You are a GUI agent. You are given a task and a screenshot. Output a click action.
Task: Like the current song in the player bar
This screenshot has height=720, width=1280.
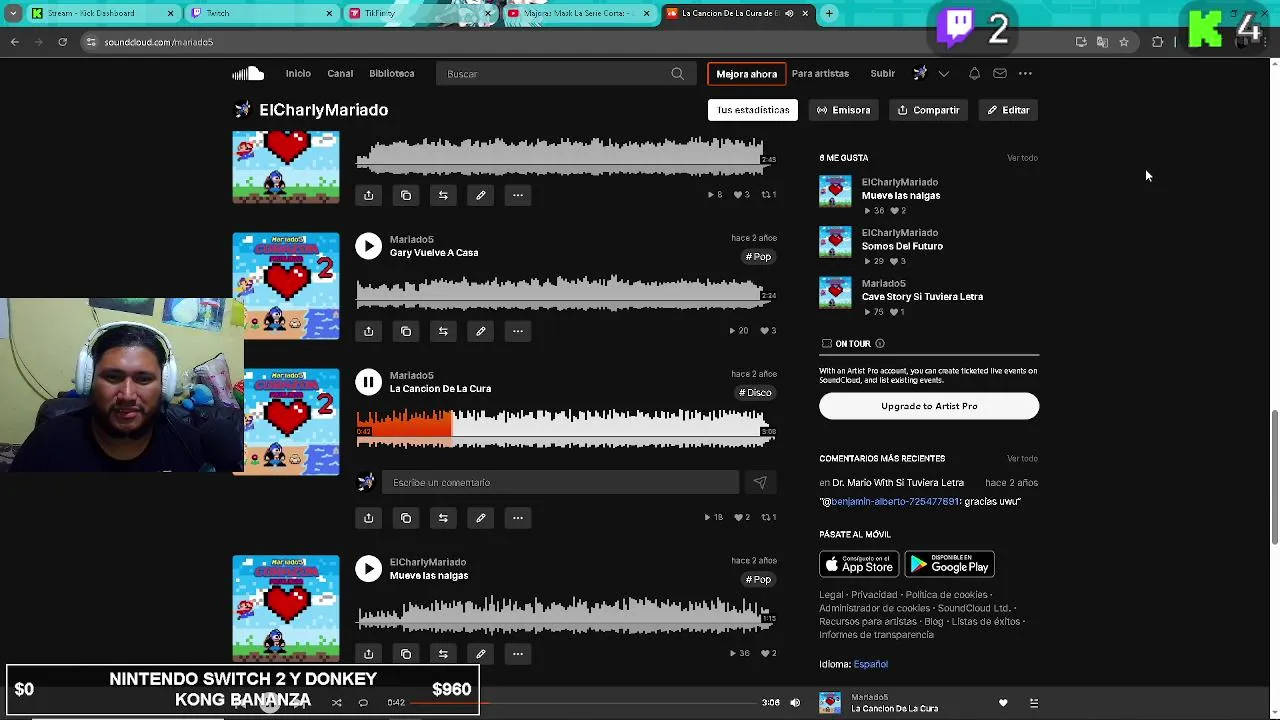[1003, 703]
